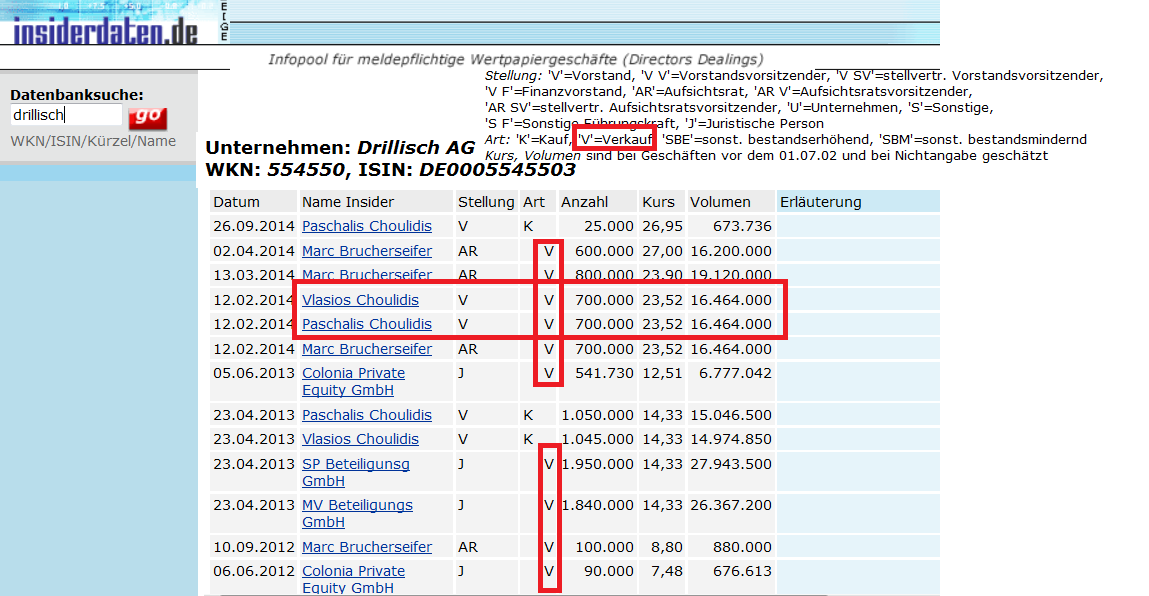Click the volume value 16.200.000
The height and width of the screenshot is (596, 1149).
tap(731, 251)
